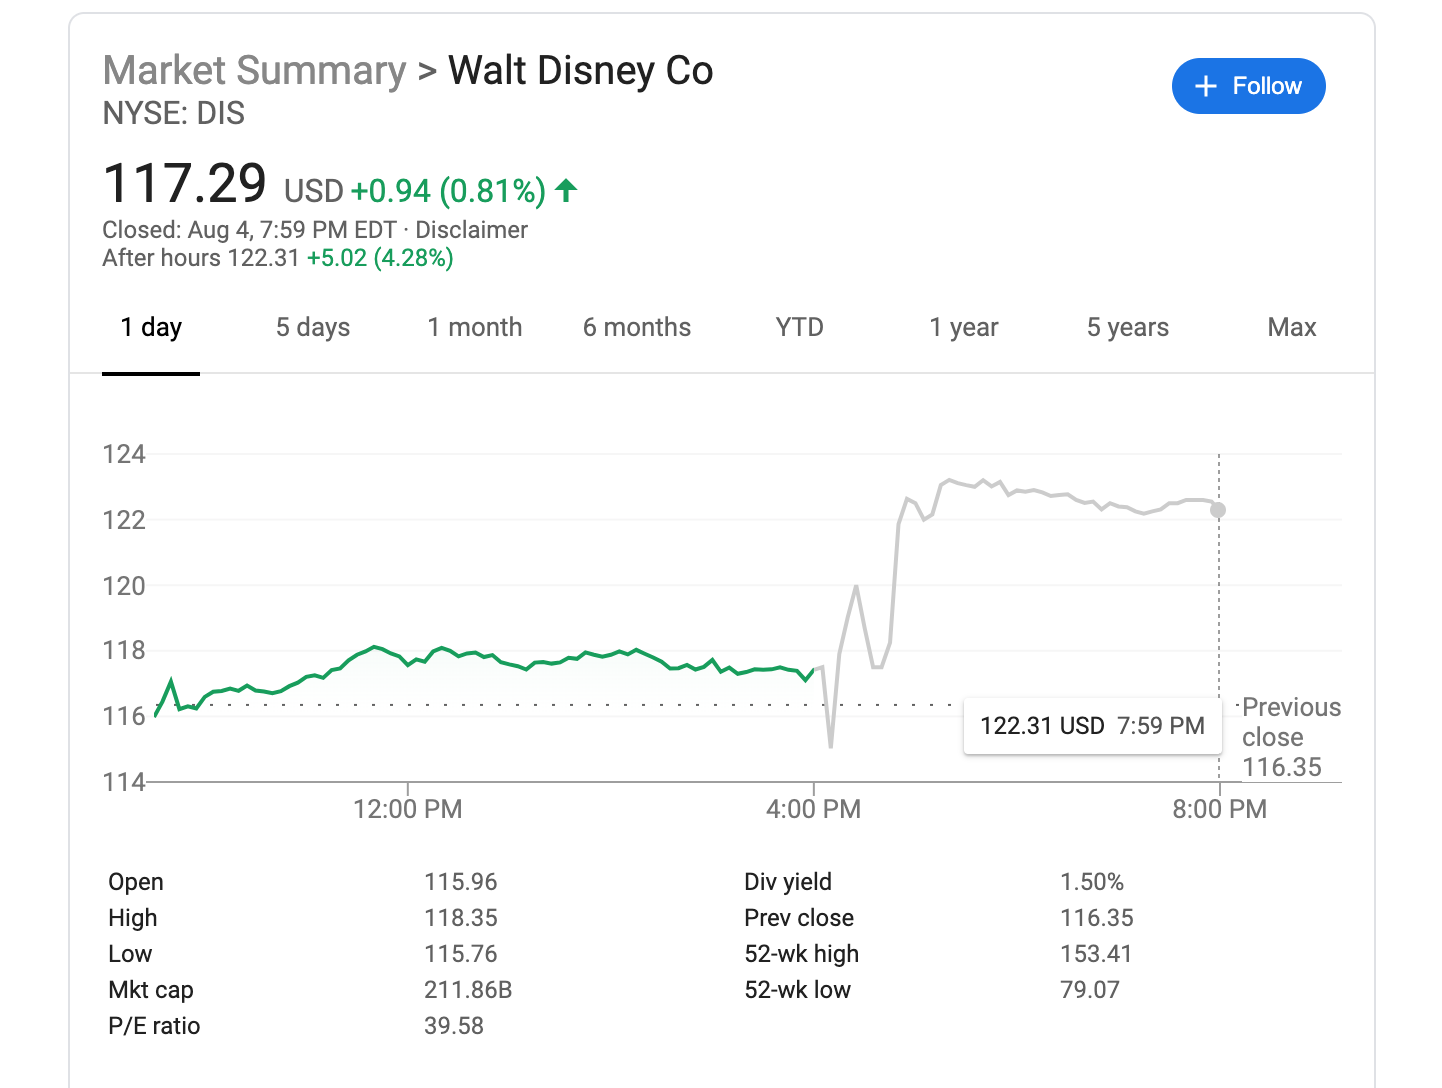The image size is (1442, 1088).
Task: Switch to the 5 days tab
Action: coord(313,328)
